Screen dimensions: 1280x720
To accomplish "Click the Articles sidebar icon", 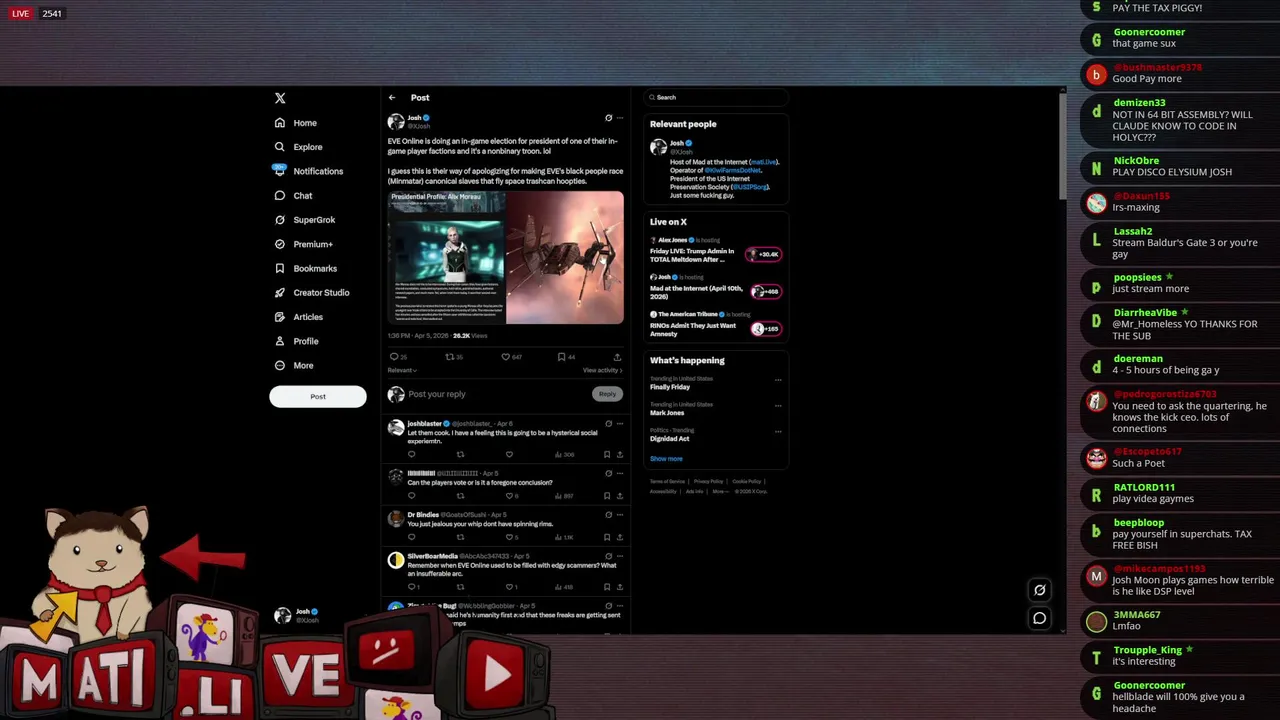I will (x=280, y=317).
